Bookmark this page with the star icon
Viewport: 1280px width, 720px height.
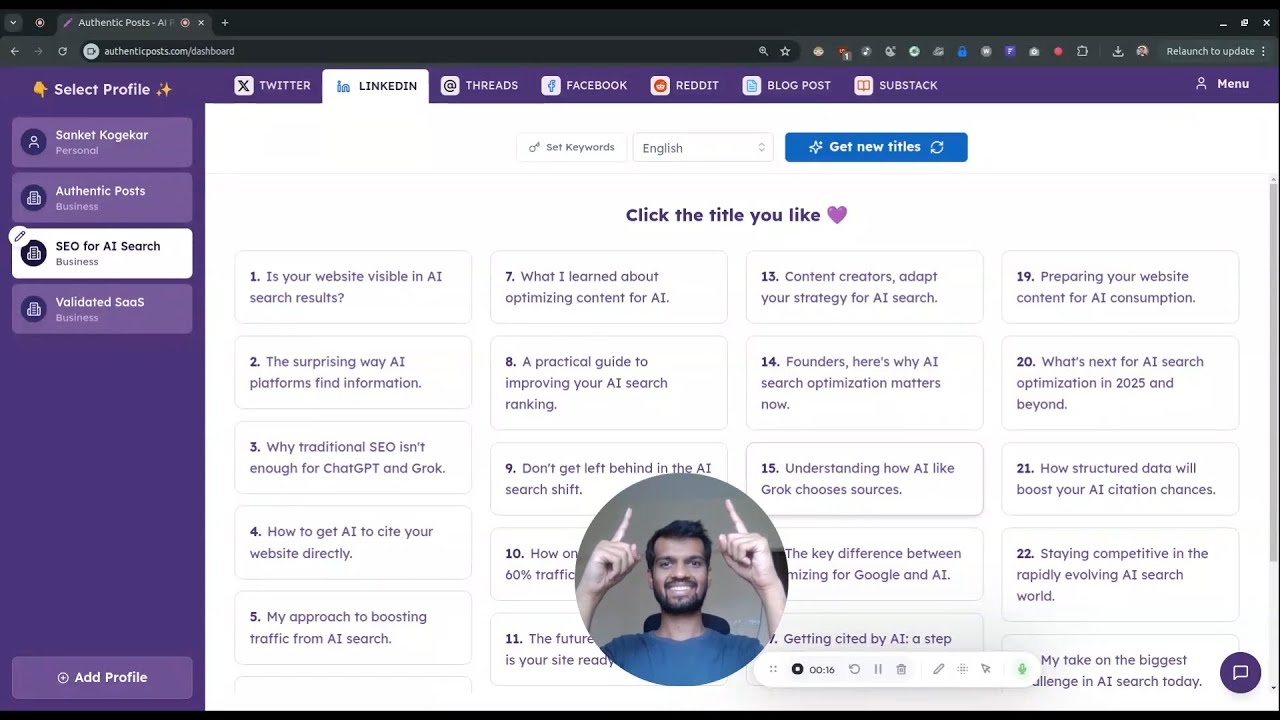(785, 51)
